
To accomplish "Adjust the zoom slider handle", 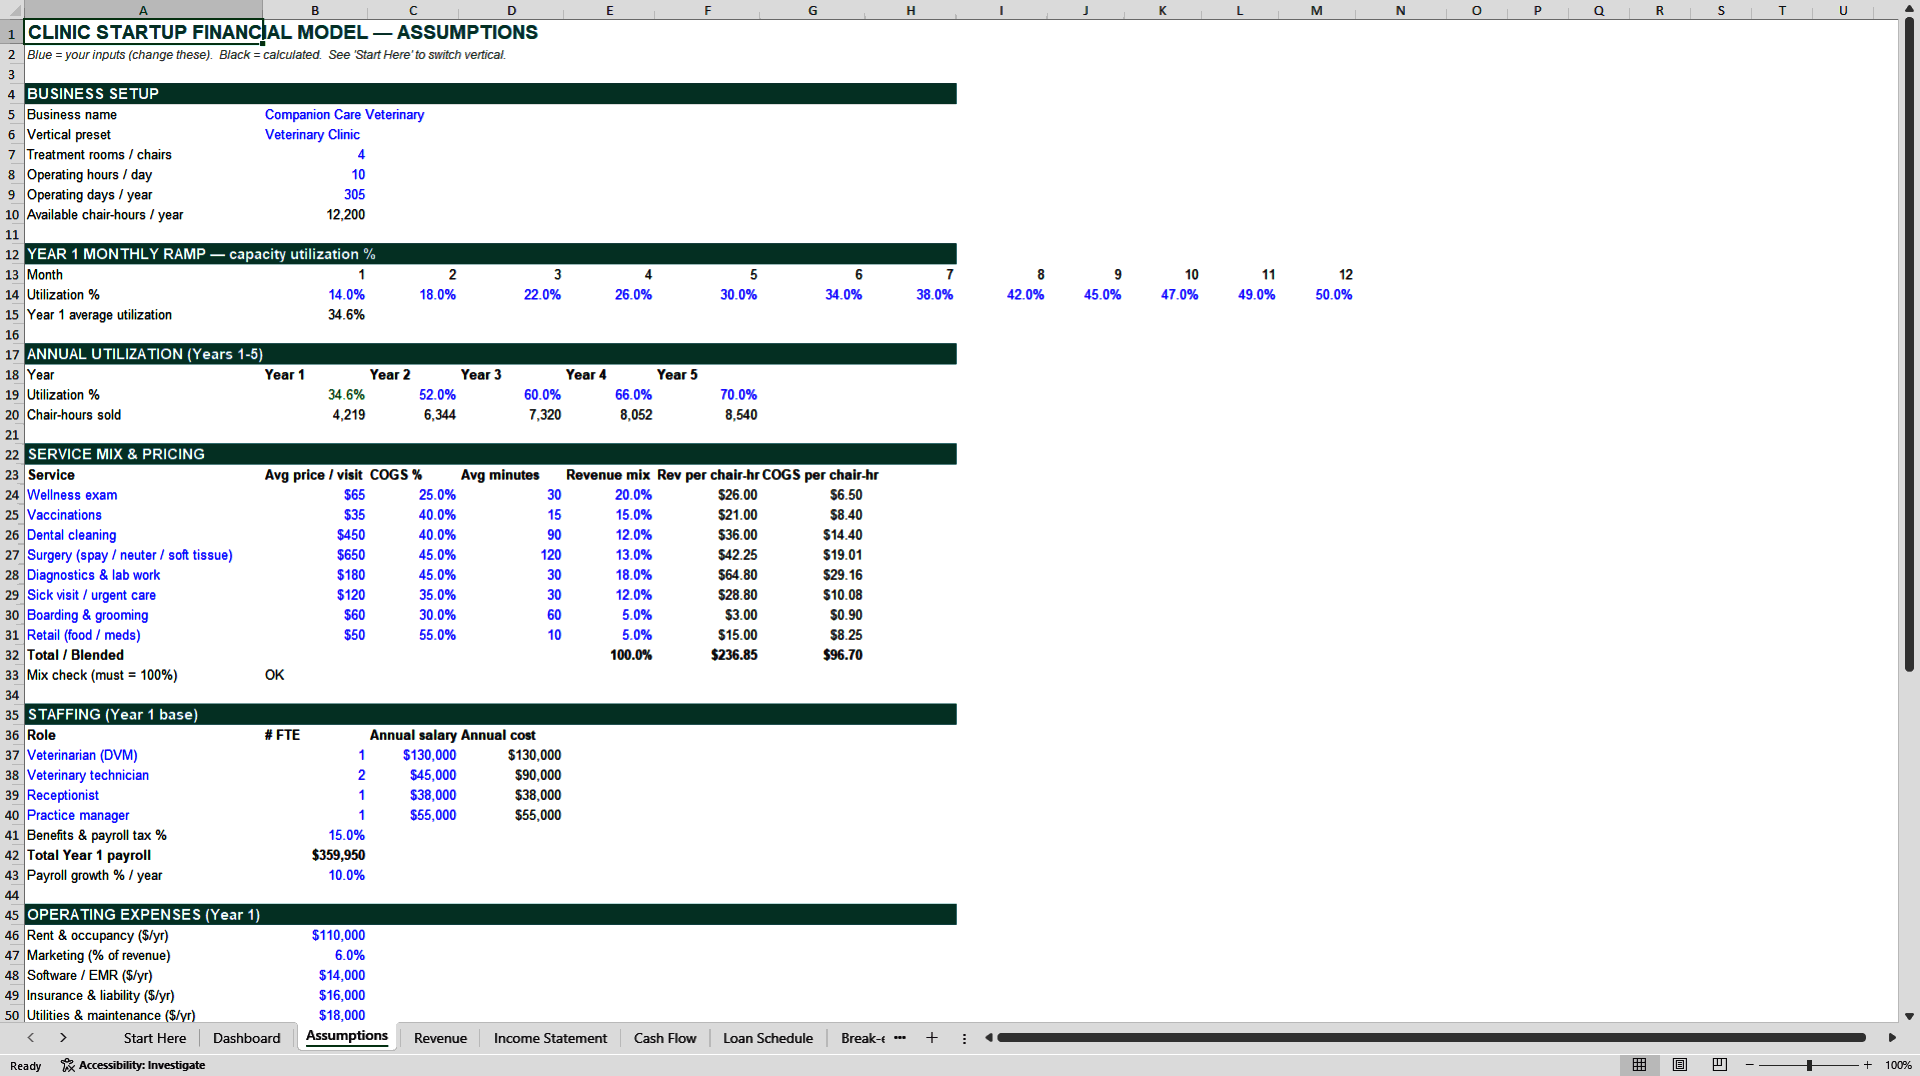I will [1809, 1065].
